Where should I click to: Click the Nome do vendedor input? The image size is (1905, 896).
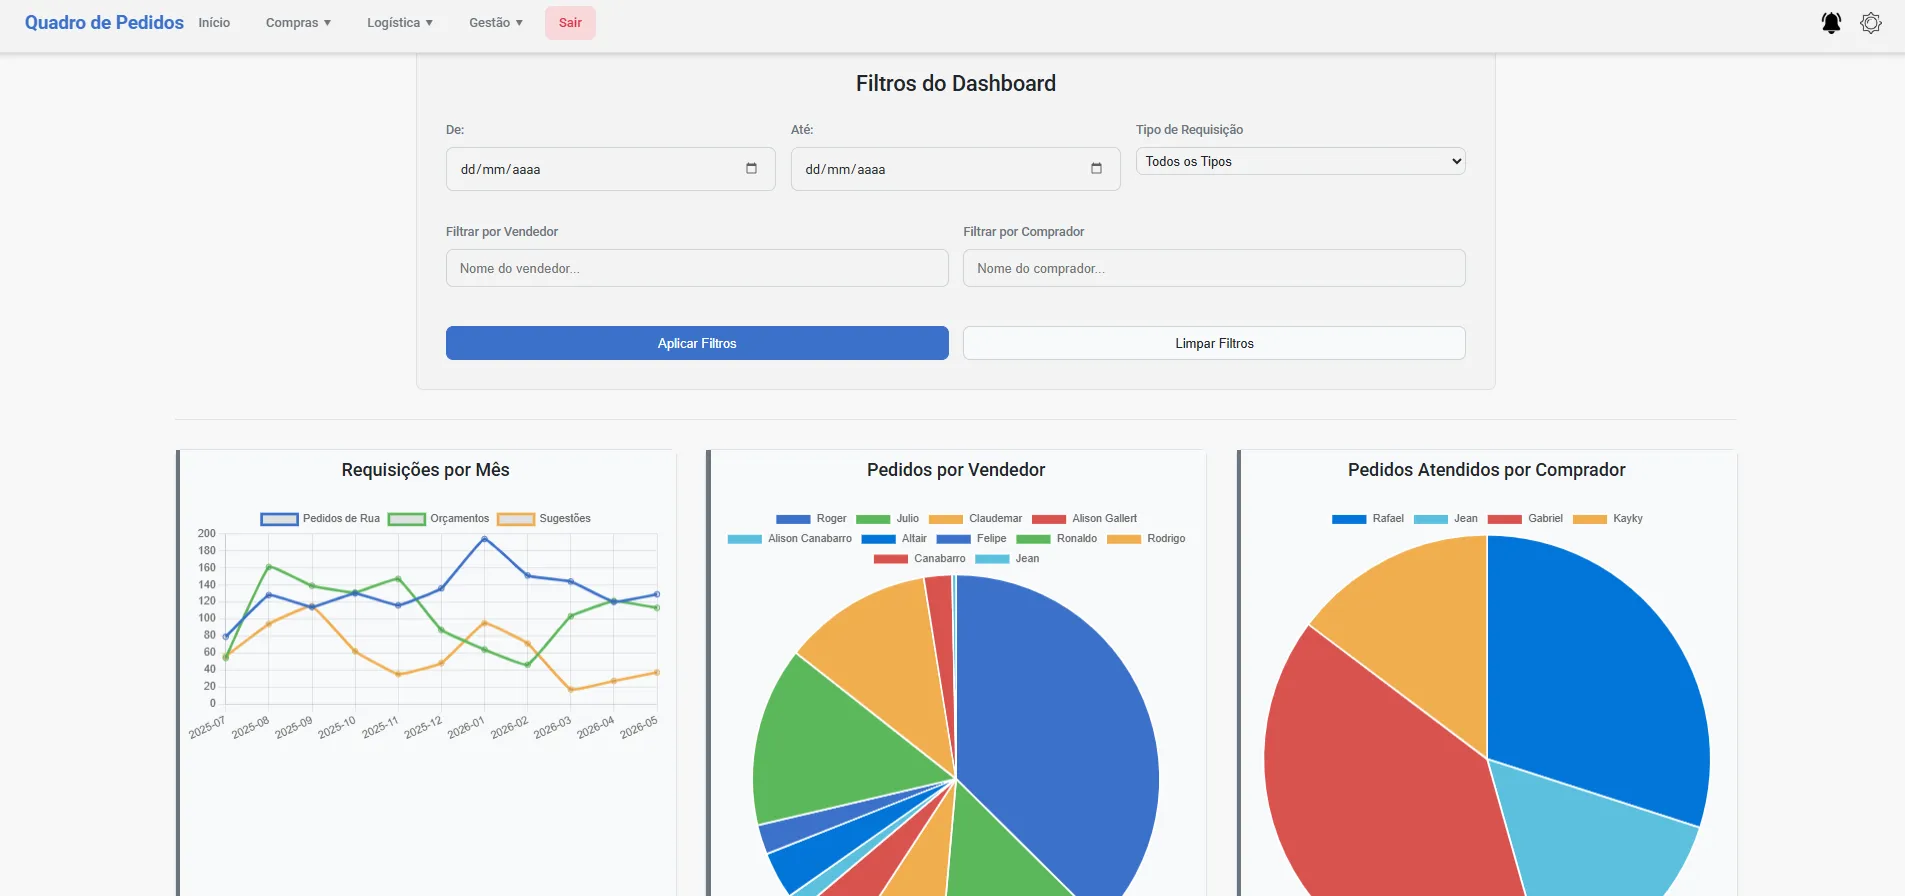(697, 268)
